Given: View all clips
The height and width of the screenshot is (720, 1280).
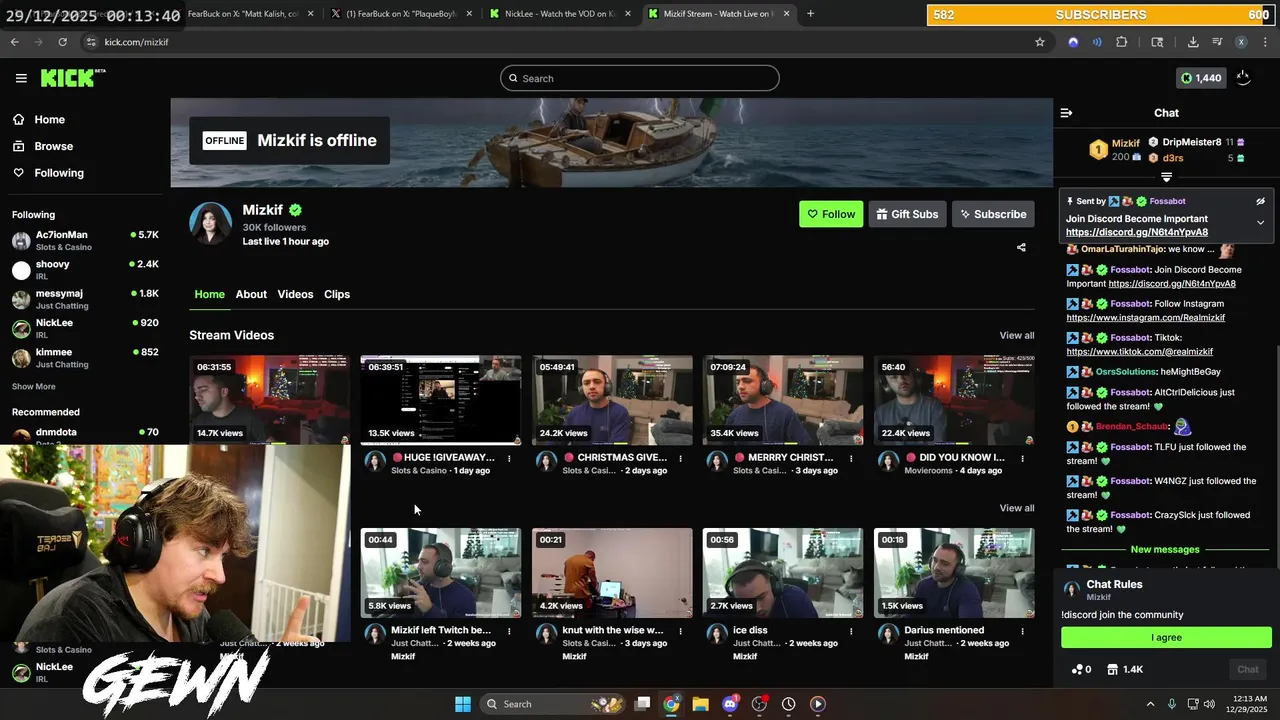Looking at the screenshot, I should tap(1017, 508).
